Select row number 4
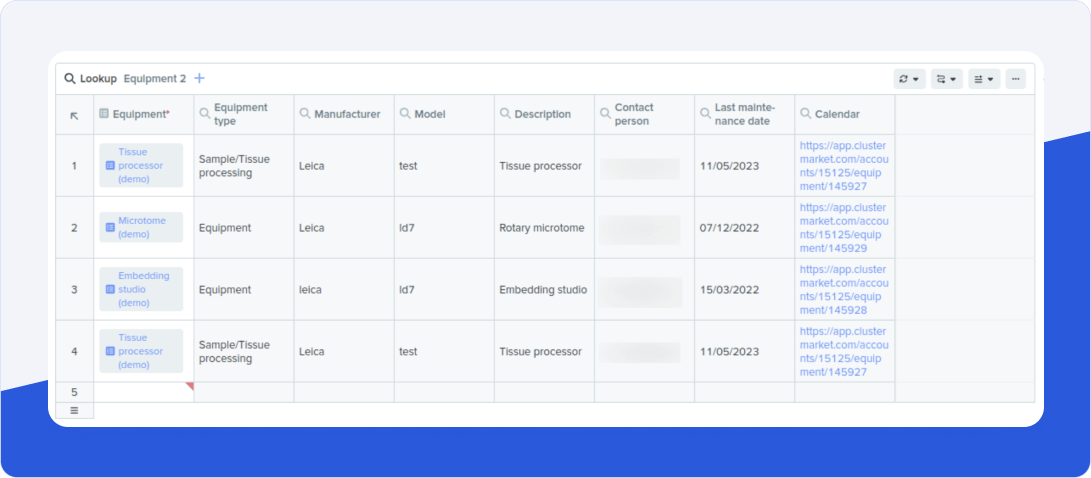Viewport: 1091px width, 478px height. [74, 351]
